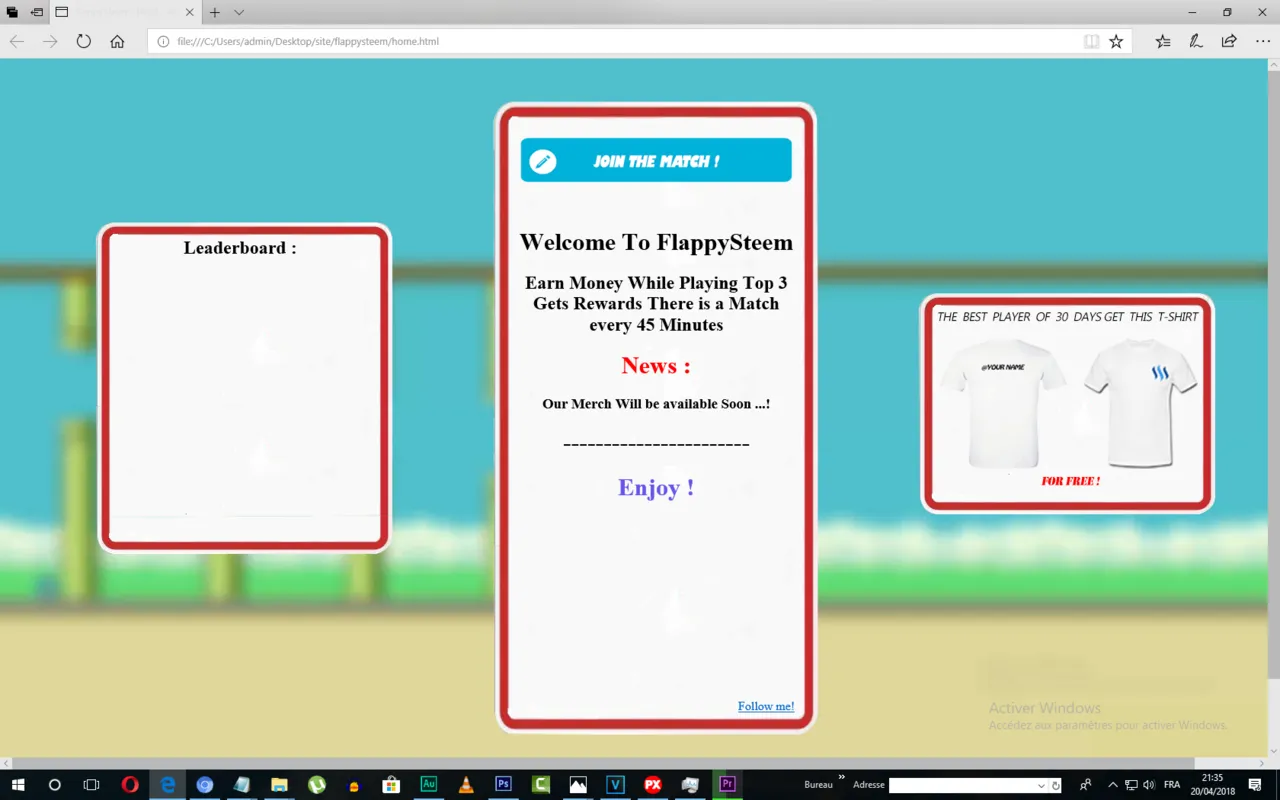
Task: Open the clock showing 21:35
Action: point(1212,785)
